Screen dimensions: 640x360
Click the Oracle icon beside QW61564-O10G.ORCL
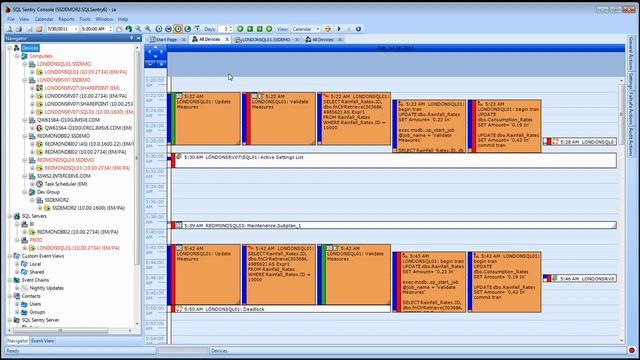40,128
